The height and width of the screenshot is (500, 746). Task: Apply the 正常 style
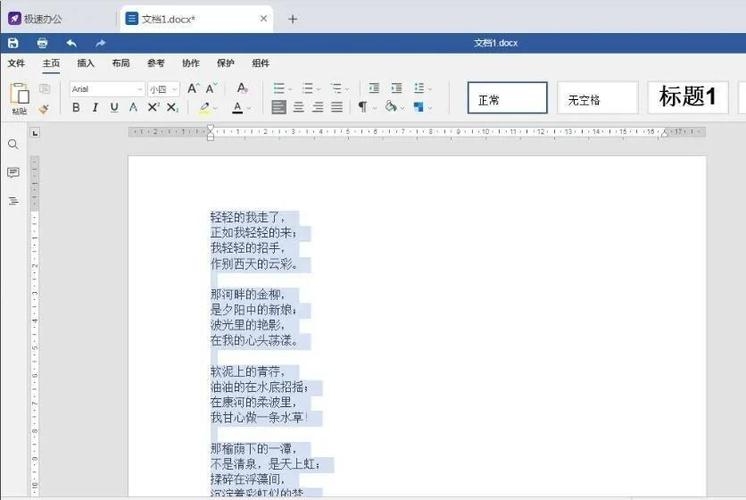click(507, 98)
